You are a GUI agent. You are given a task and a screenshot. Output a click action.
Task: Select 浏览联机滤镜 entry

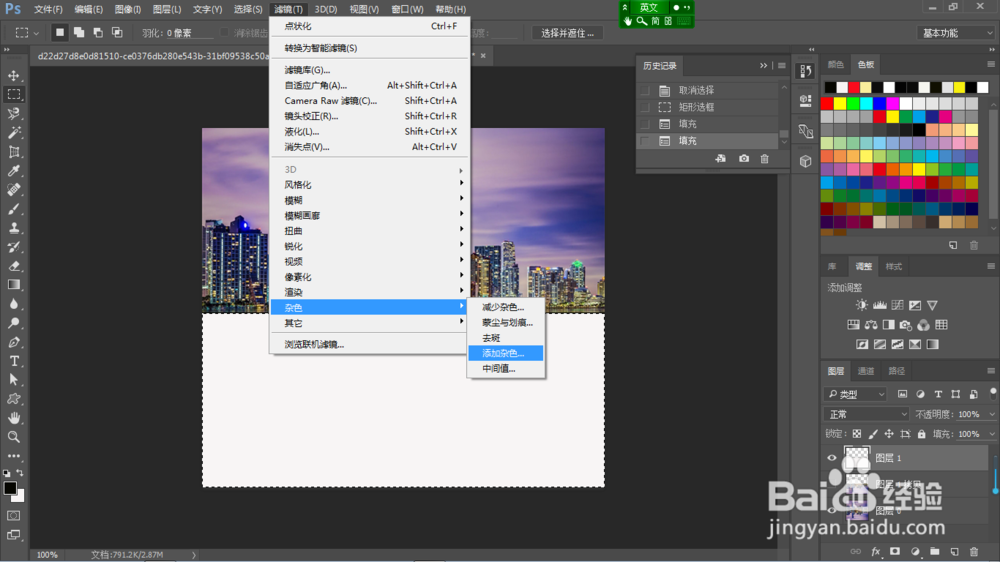[369, 344]
